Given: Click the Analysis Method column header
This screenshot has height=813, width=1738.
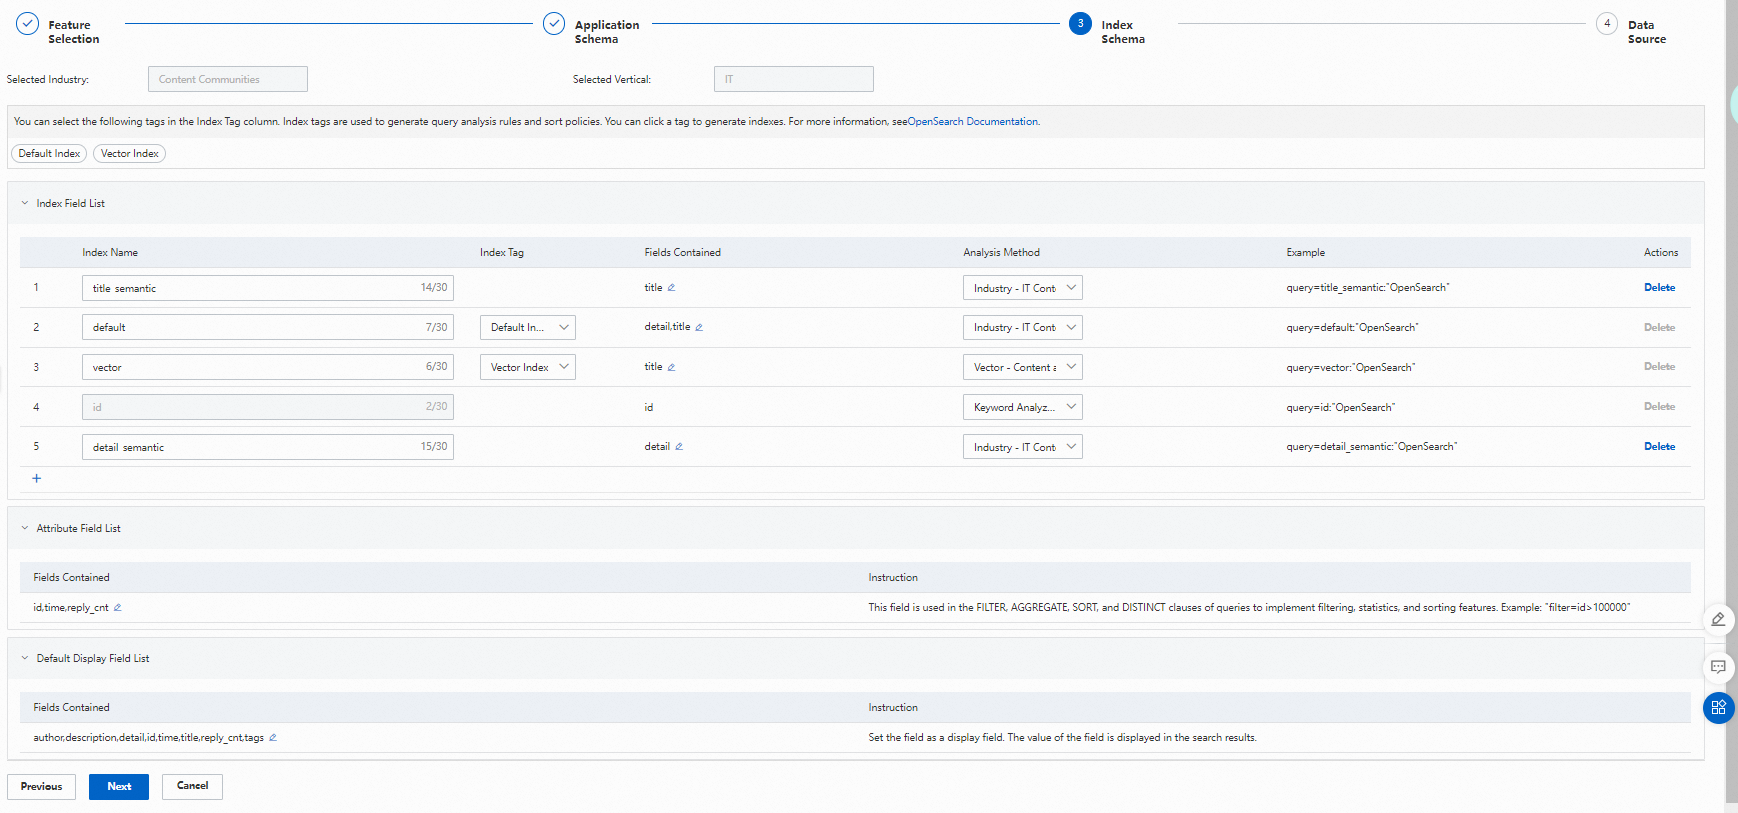Looking at the screenshot, I should point(1002,253).
